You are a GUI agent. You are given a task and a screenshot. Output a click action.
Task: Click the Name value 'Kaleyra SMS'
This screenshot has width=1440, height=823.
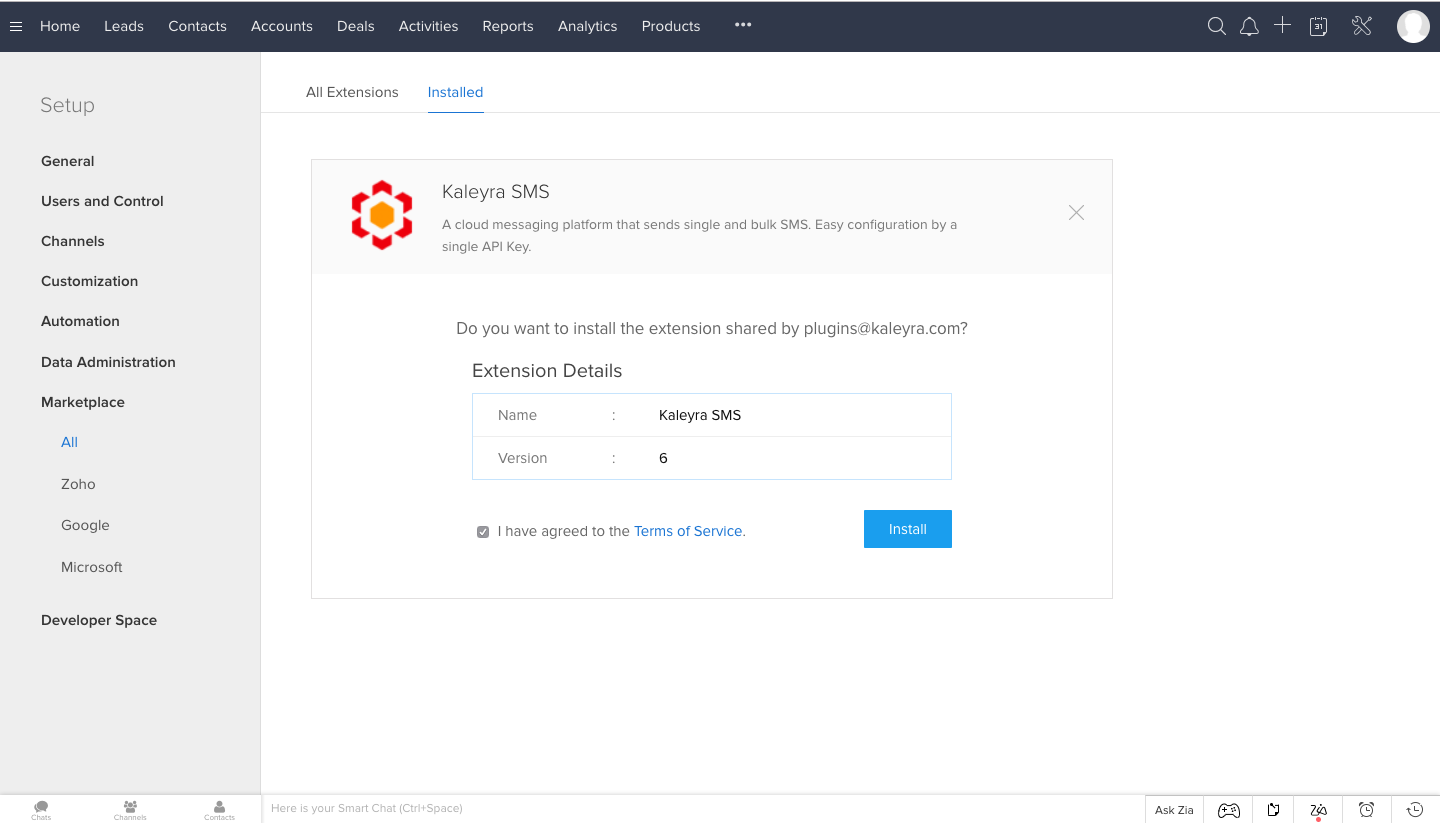tap(700, 415)
